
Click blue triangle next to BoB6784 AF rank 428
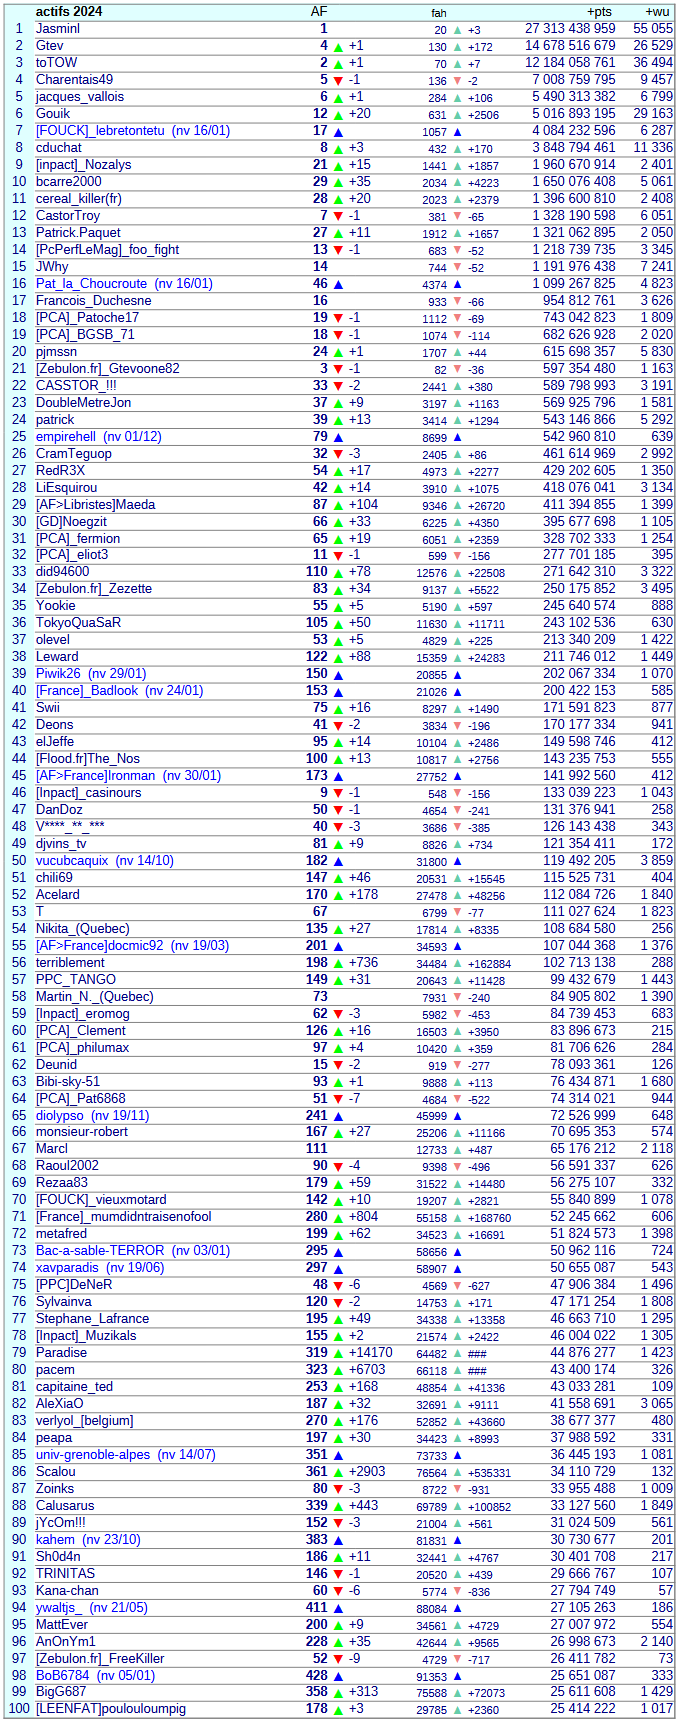[338, 1676]
